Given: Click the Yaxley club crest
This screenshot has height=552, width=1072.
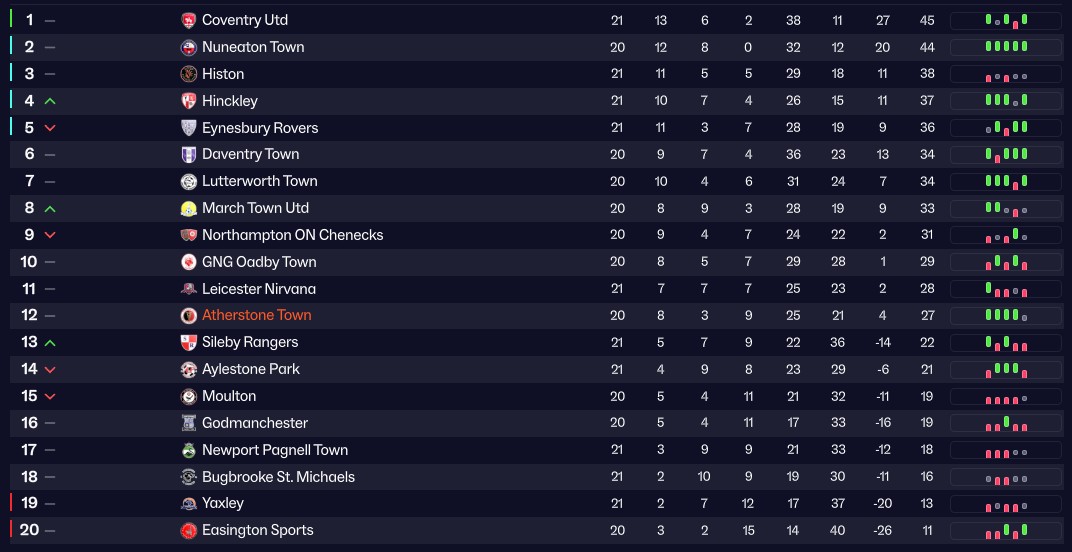Looking at the screenshot, I should (189, 503).
